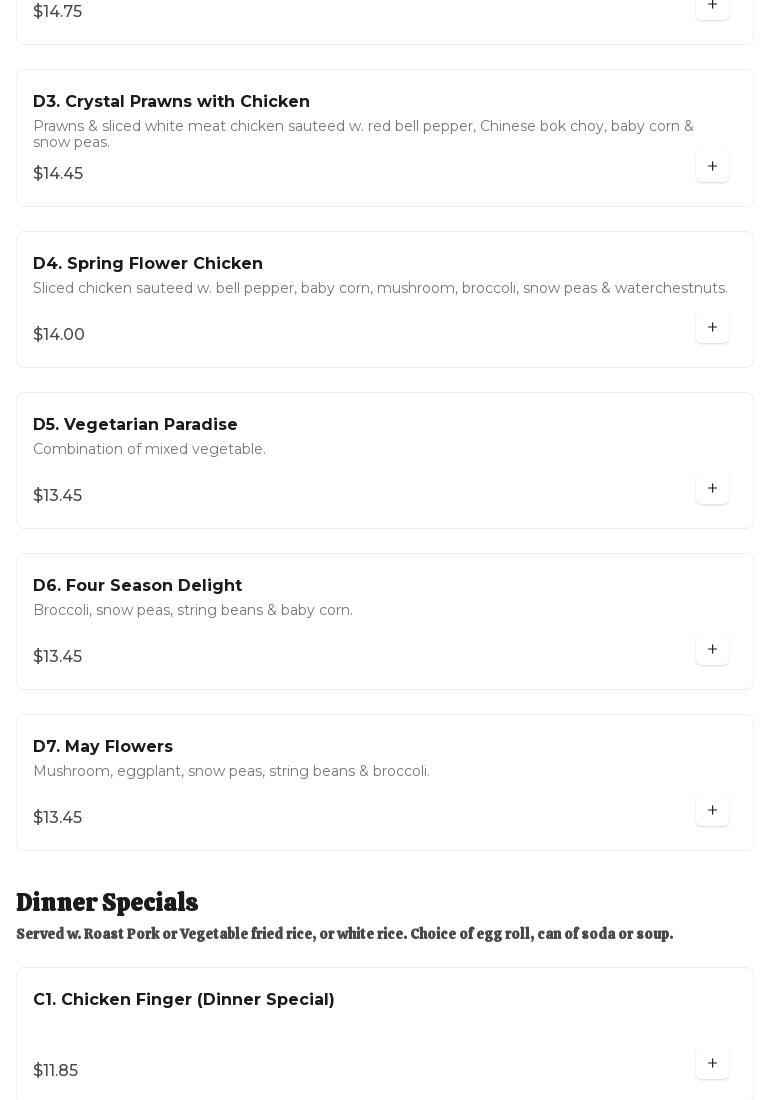Add C1 Chicken Finger Dinner Special
The height and width of the screenshot is (1100, 770).
tap(712, 1063)
